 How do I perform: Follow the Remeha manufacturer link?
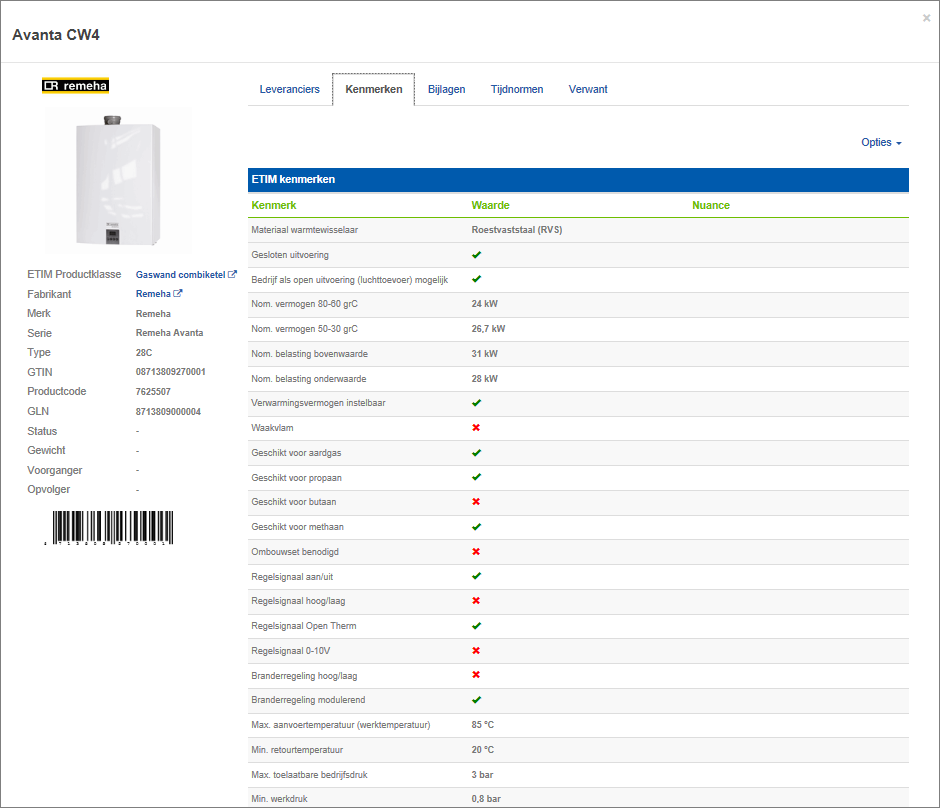pos(153,294)
